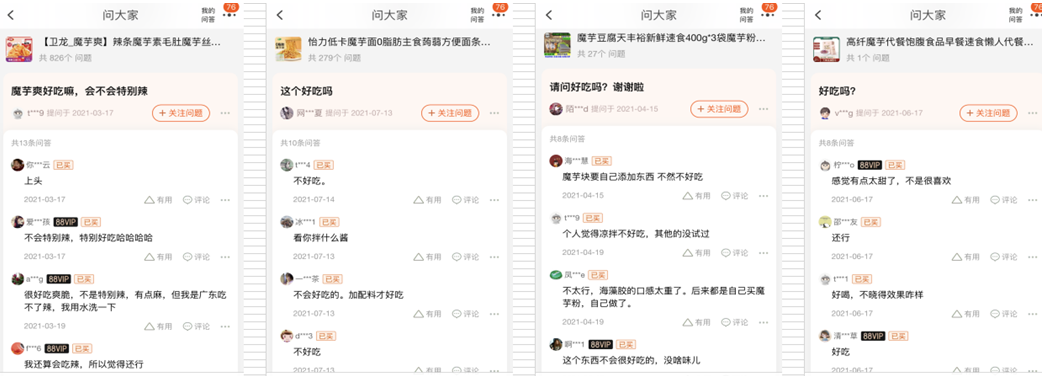
Task: Open 我的问答 on the 卫龙 魔芋爽 page
Action: point(208,15)
